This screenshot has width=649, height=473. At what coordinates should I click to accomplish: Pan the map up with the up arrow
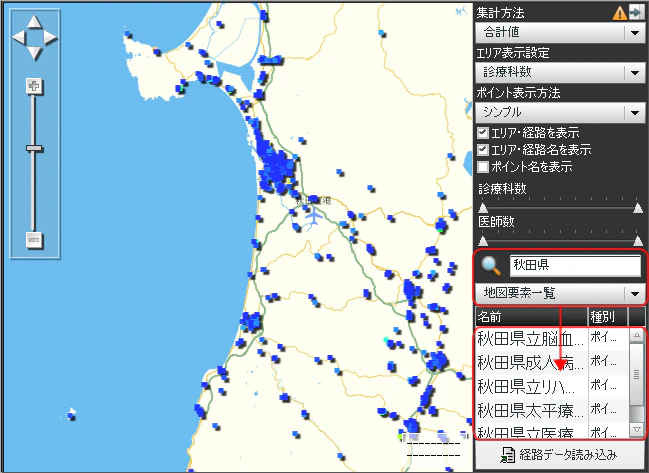pos(35,22)
